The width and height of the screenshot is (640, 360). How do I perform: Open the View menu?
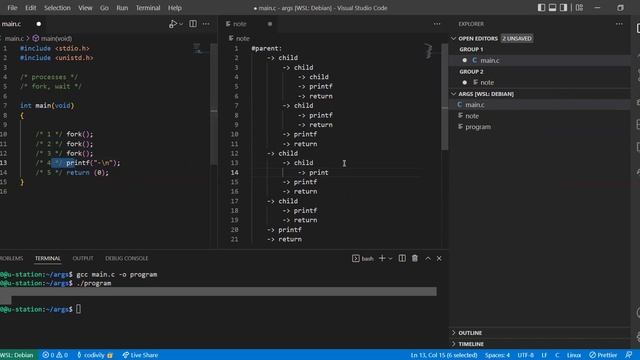point(85,8)
